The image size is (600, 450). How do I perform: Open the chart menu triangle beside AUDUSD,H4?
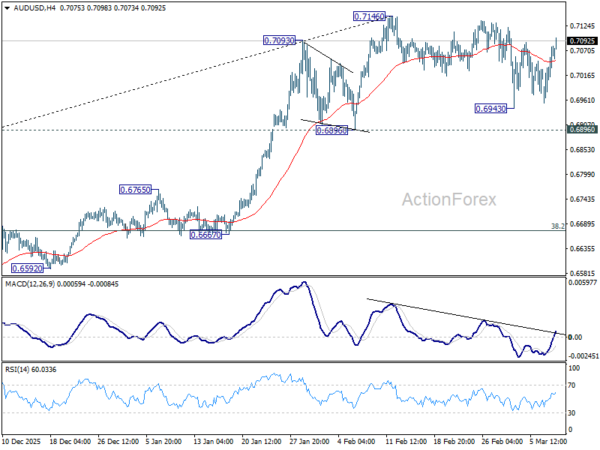click(x=7, y=8)
